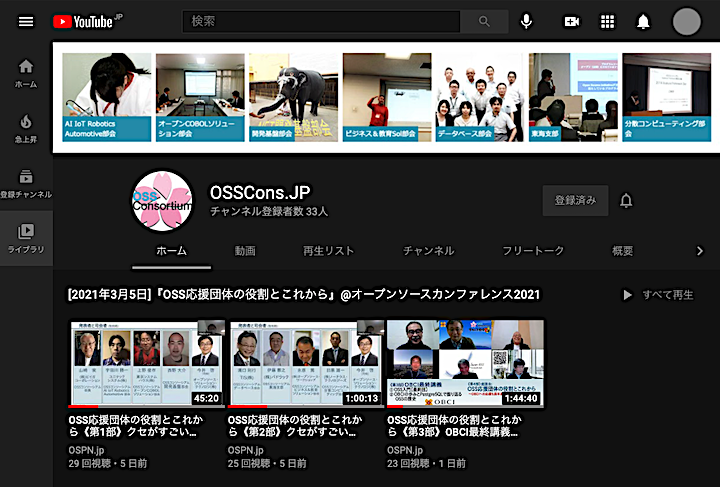Open the create video camera icon
Screen dimensions: 720x487
[571, 22]
